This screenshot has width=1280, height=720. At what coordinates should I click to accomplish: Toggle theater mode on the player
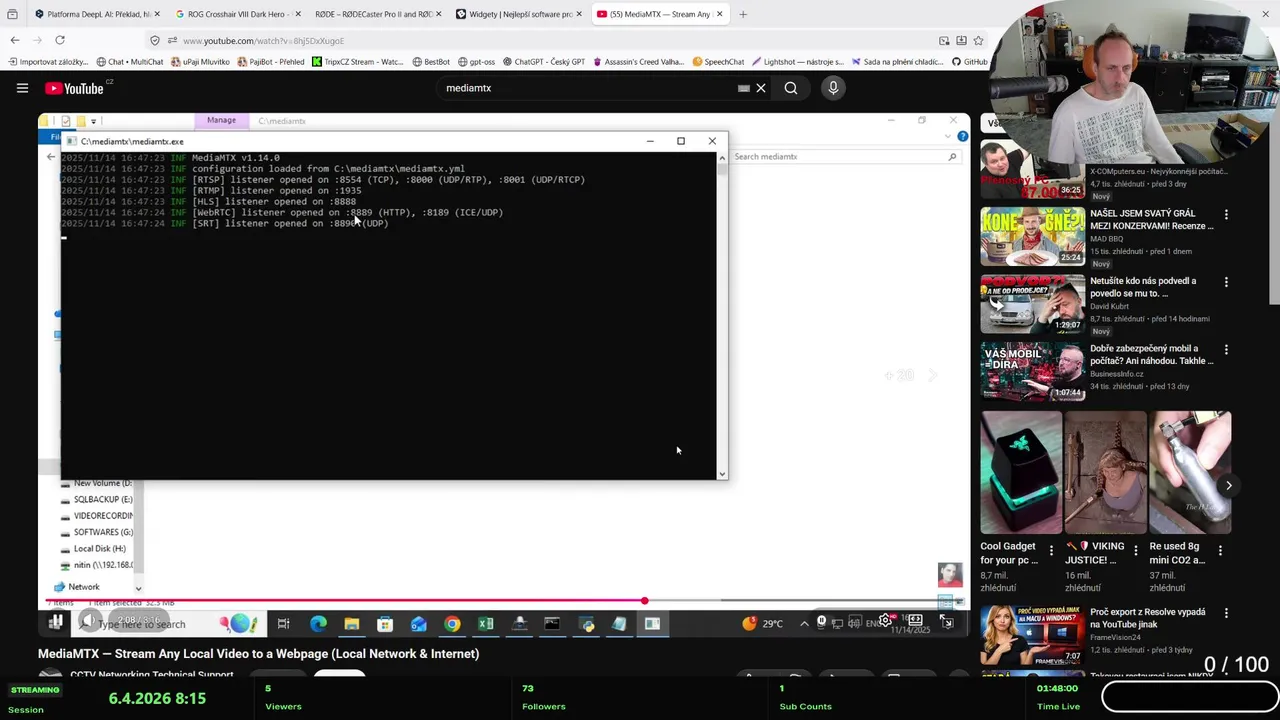(915, 621)
